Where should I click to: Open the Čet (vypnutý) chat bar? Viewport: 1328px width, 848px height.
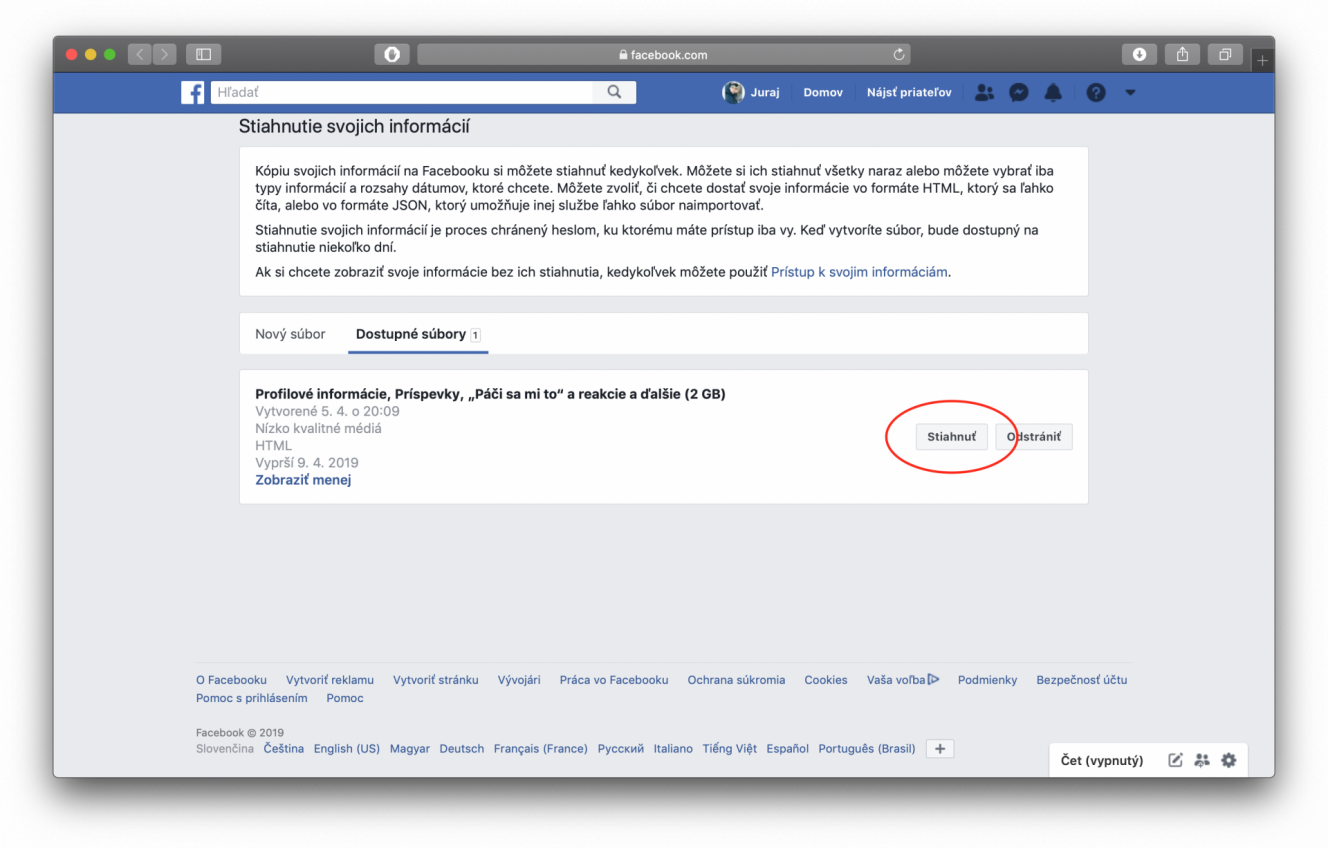point(1102,761)
